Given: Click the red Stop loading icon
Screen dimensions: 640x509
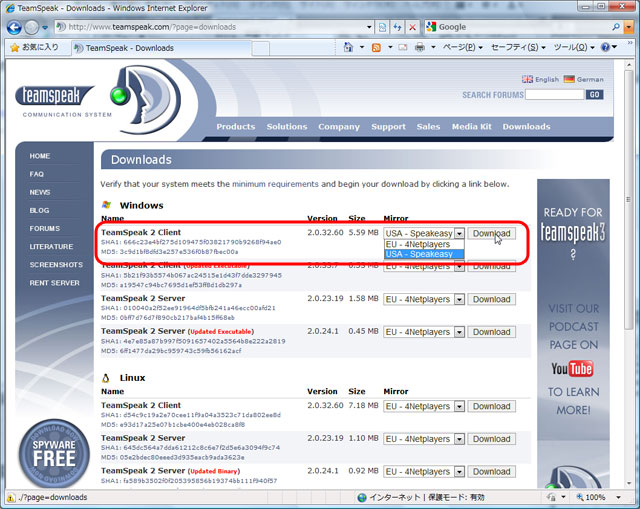Looking at the screenshot, I should (x=412, y=27).
